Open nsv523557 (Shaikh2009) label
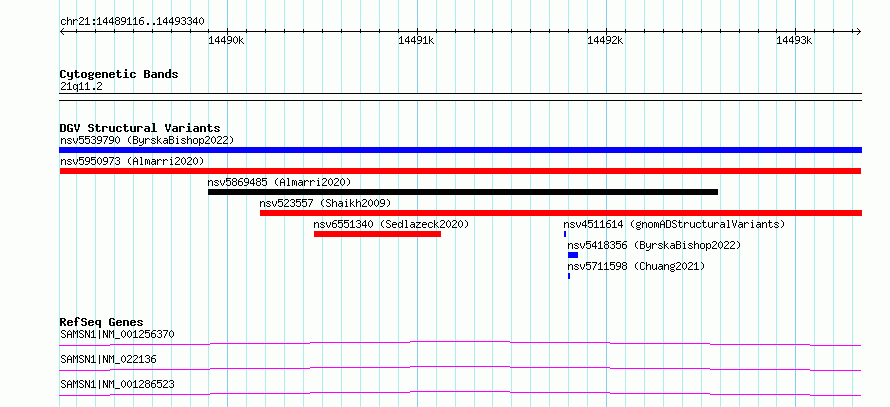Screen dimensions: 890x407 click(x=325, y=203)
